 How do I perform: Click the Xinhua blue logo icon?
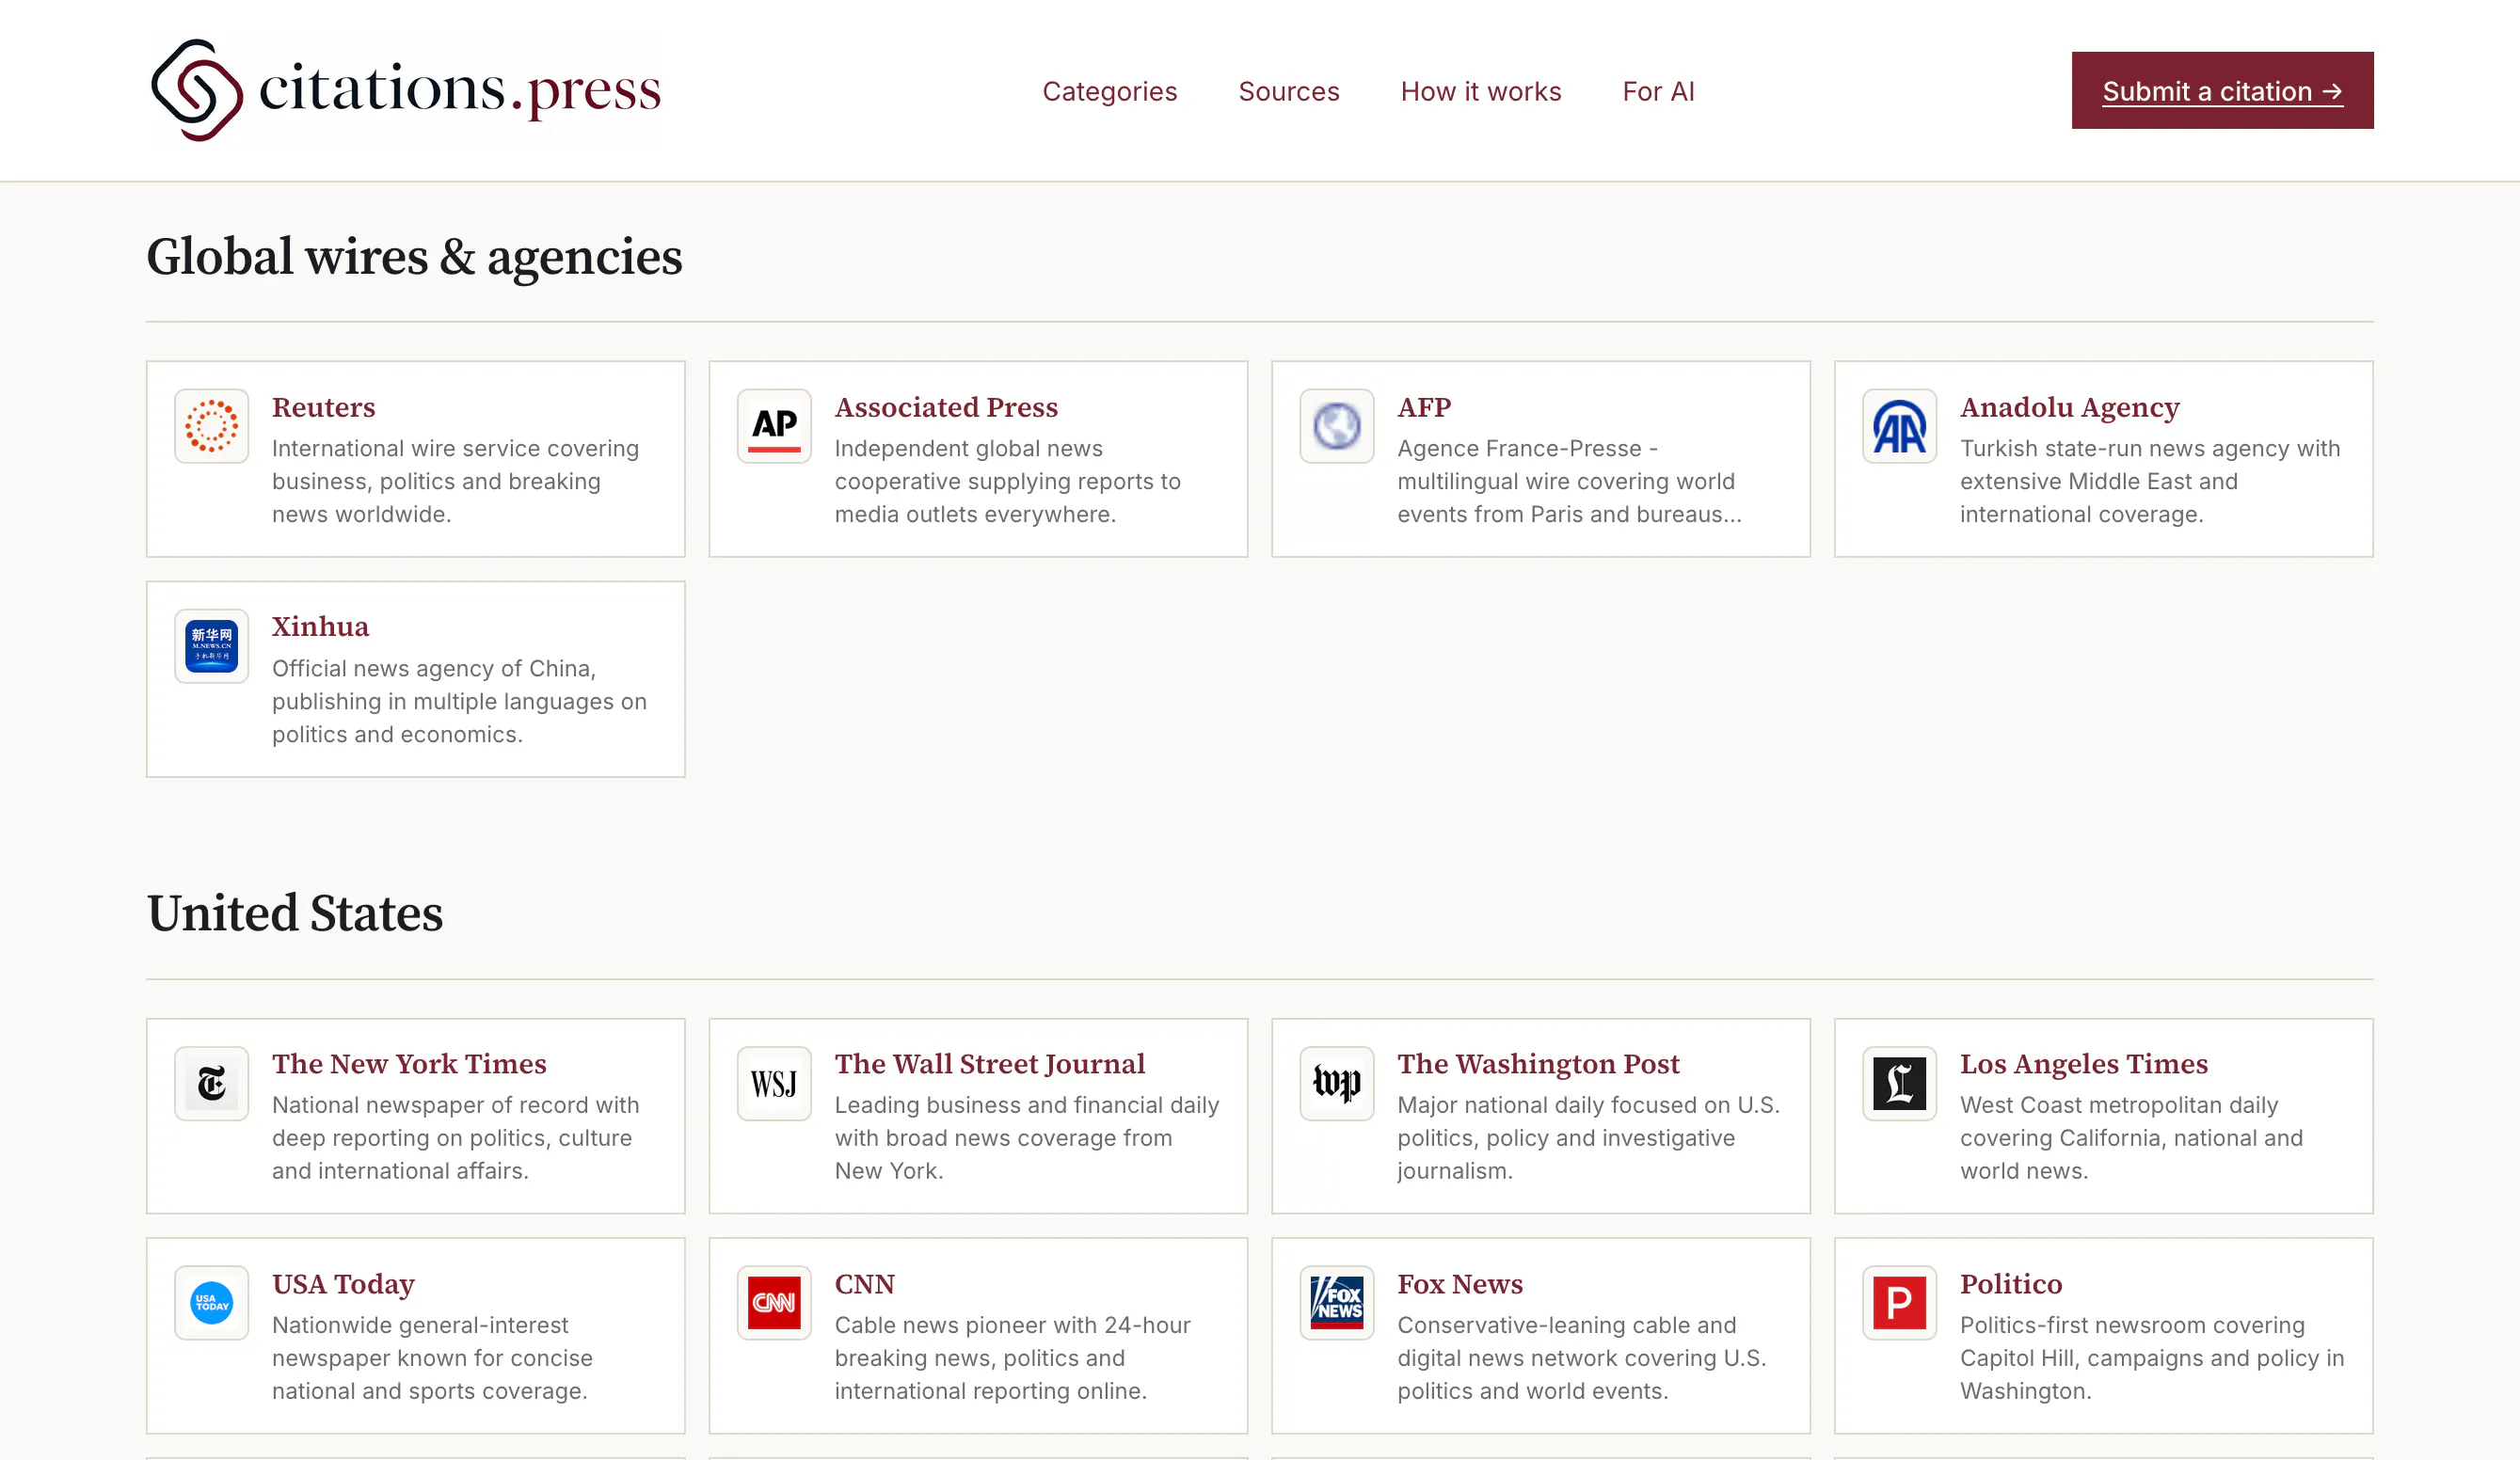(x=211, y=646)
